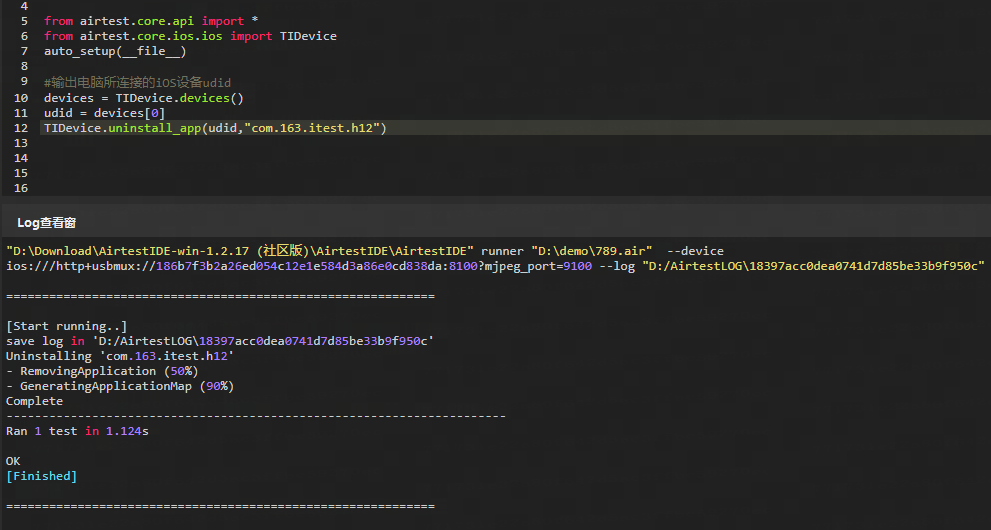The width and height of the screenshot is (991, 530).
Task: Place cursor on the auto_setup(__file__) line
Action: [x=115, y=51]
